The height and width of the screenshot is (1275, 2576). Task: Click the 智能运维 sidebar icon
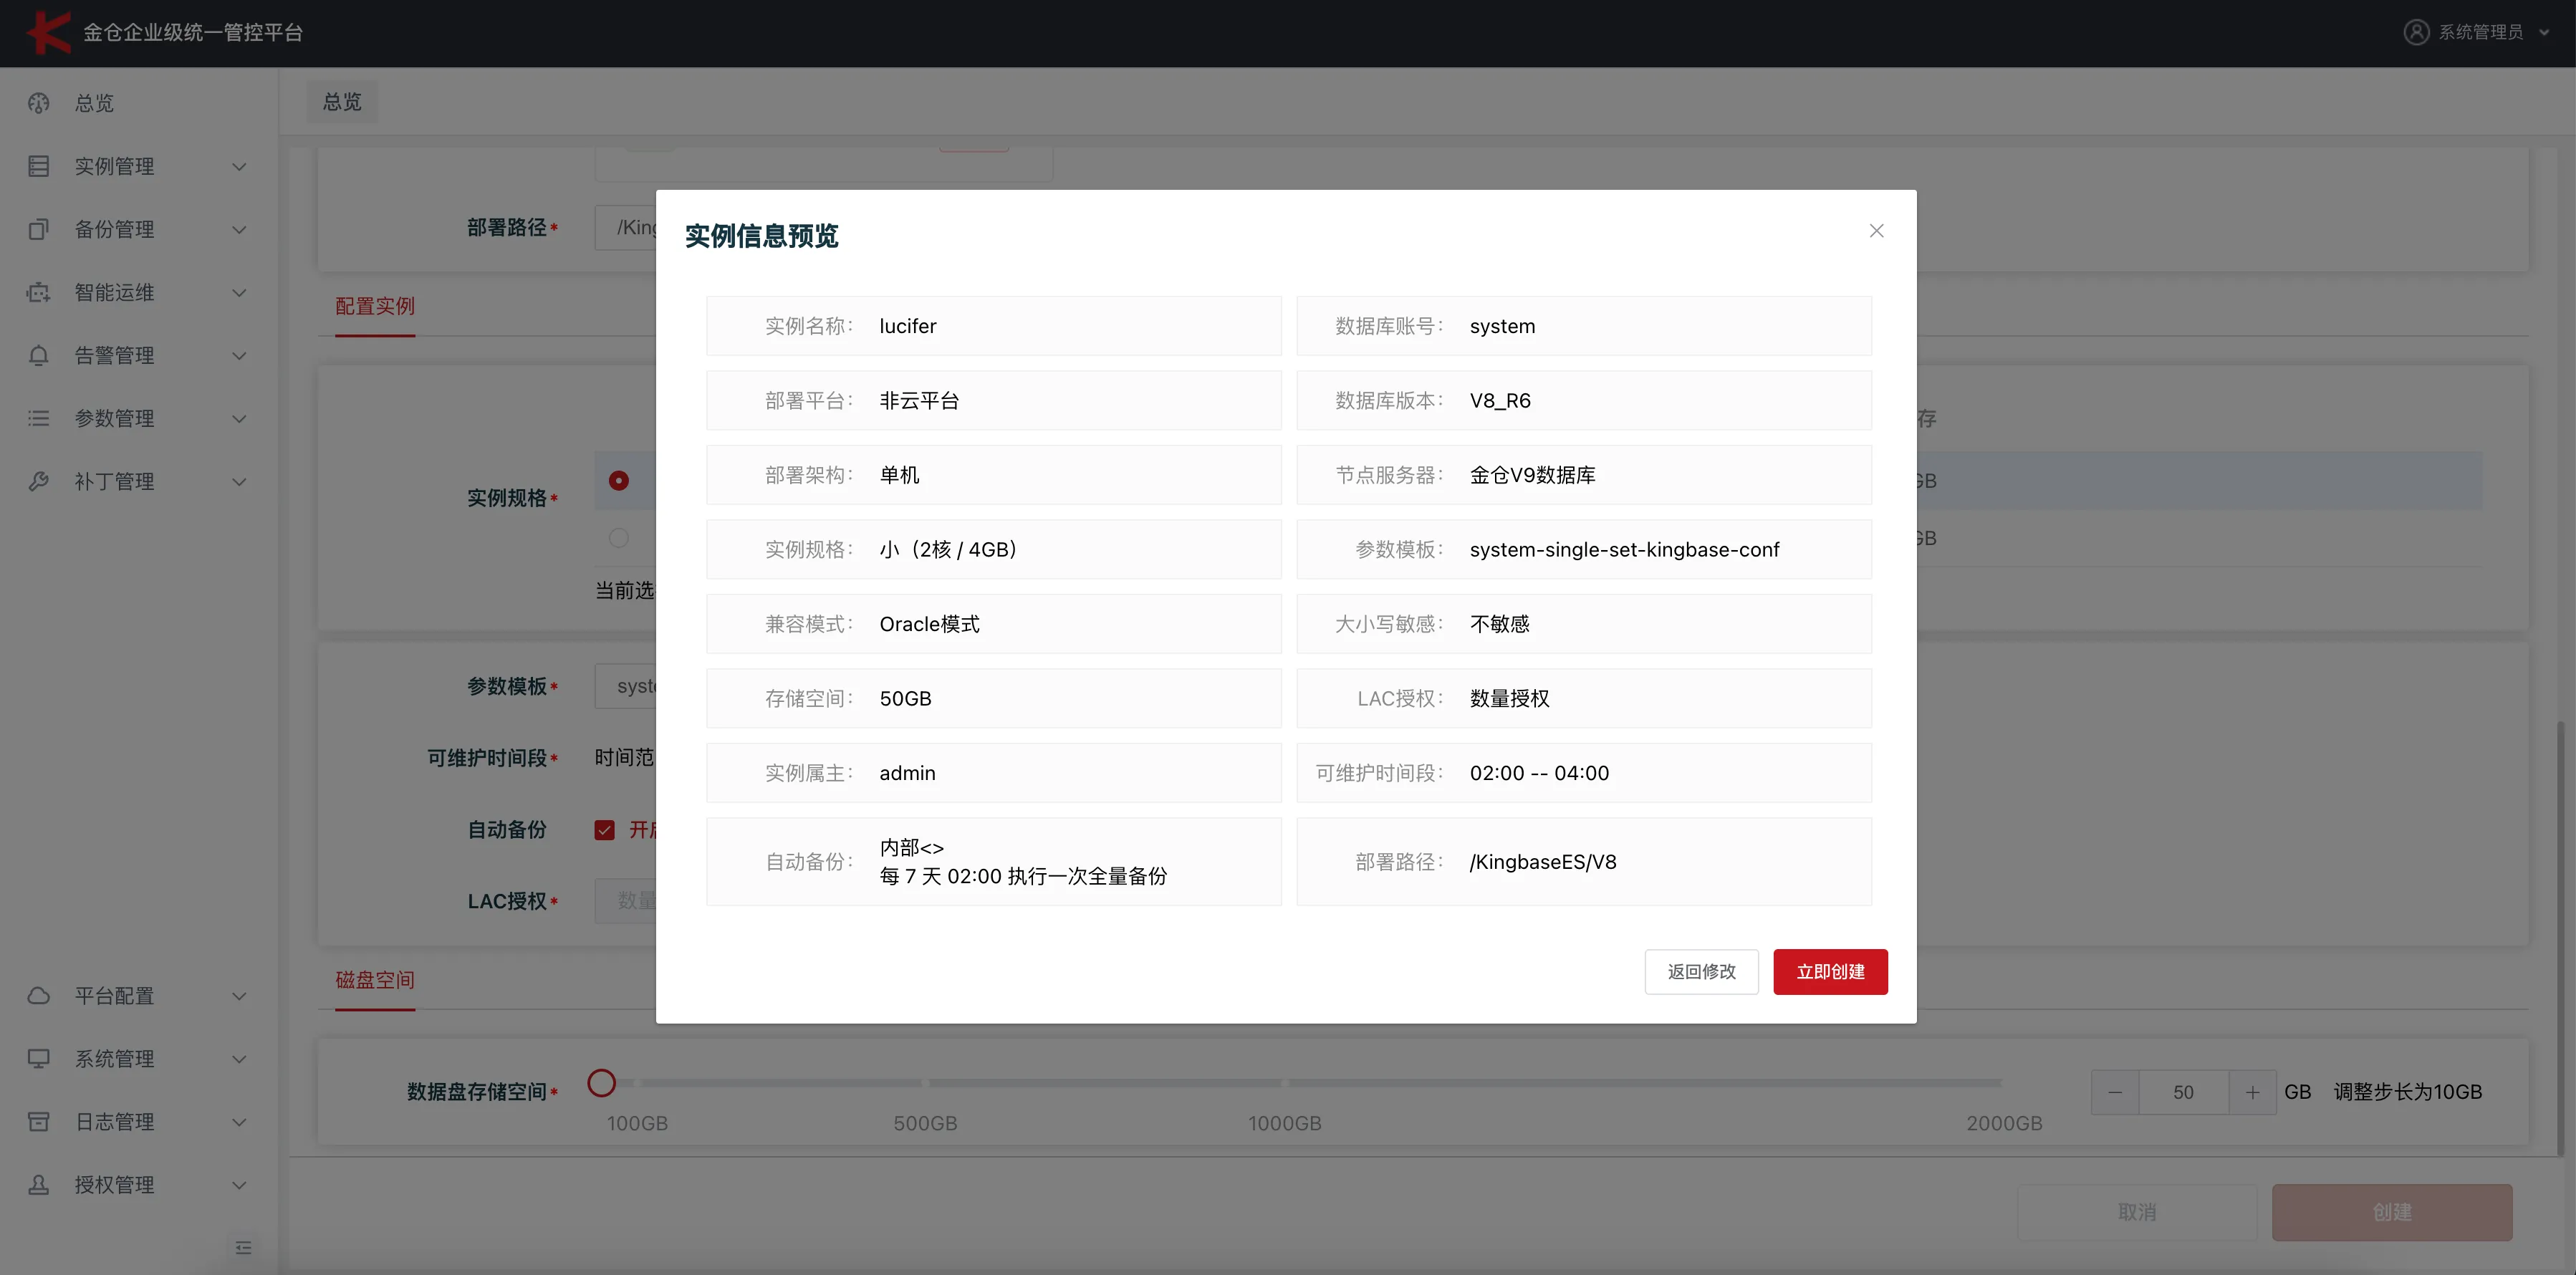click(38, 292)
